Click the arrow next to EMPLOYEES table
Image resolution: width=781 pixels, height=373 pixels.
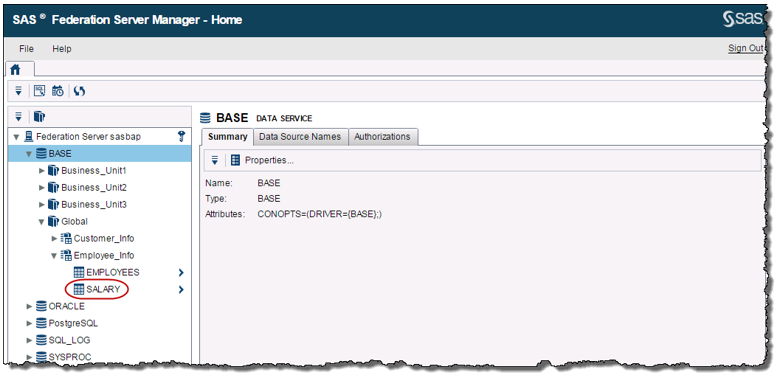click(181, 272)
